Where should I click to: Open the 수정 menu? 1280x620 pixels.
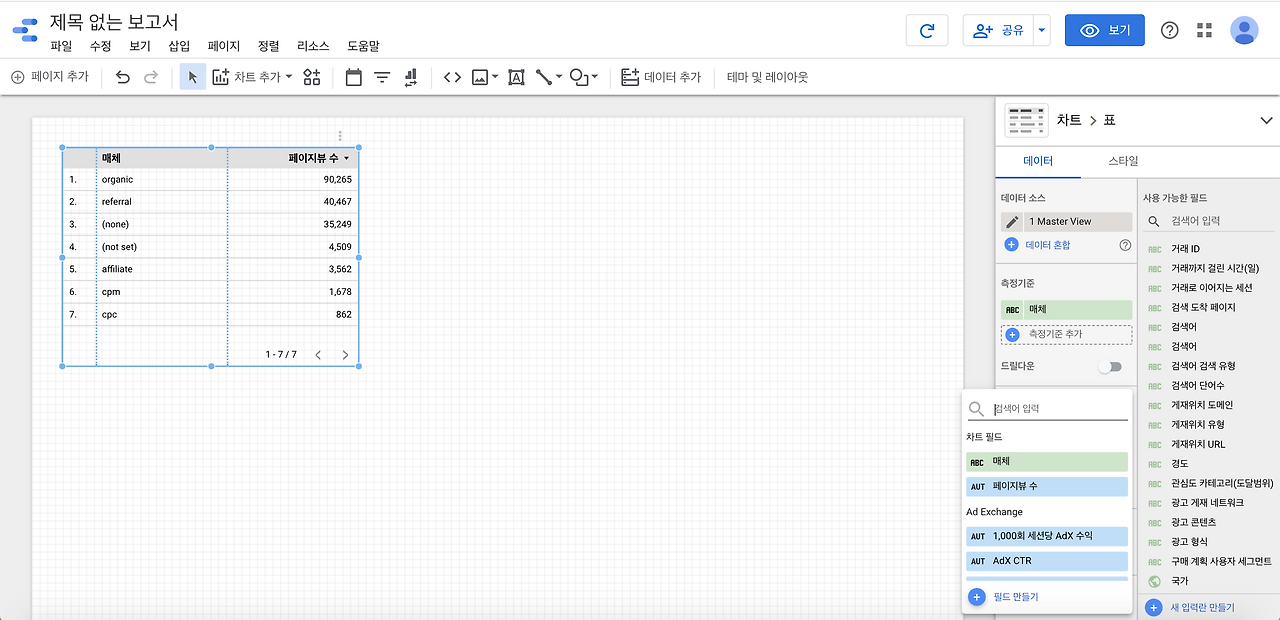(100, 46)
